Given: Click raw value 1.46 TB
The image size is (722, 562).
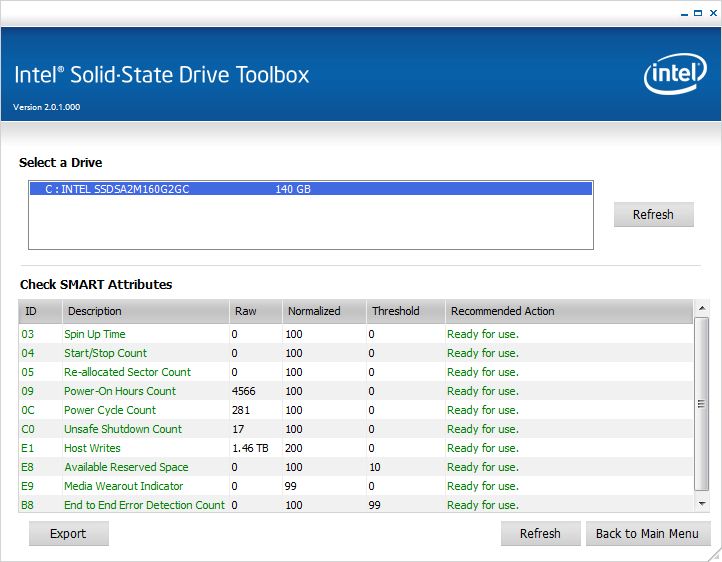Looking at the screenshot, I should (x=250, y=448).
